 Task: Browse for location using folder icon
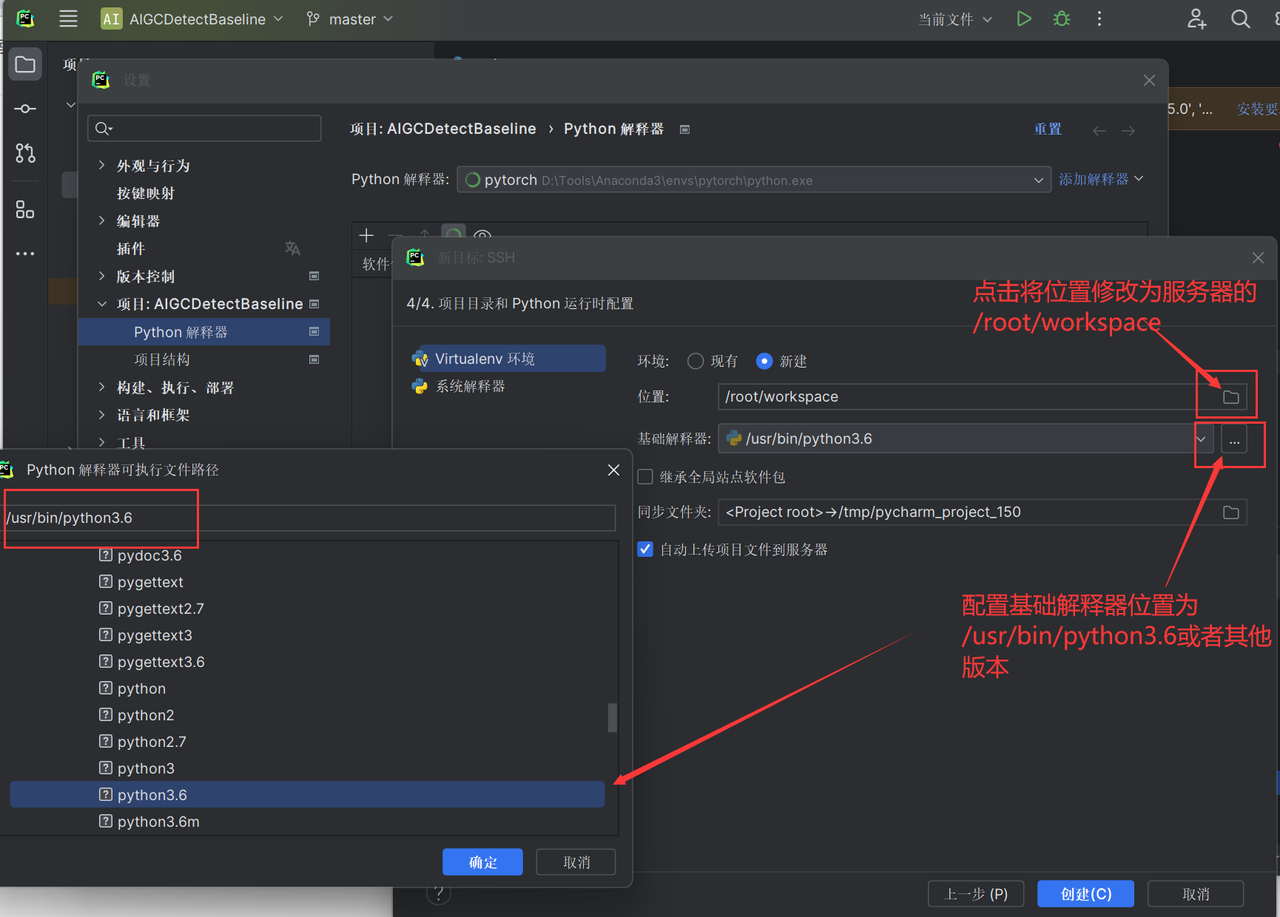click(x=1231, y=397)
